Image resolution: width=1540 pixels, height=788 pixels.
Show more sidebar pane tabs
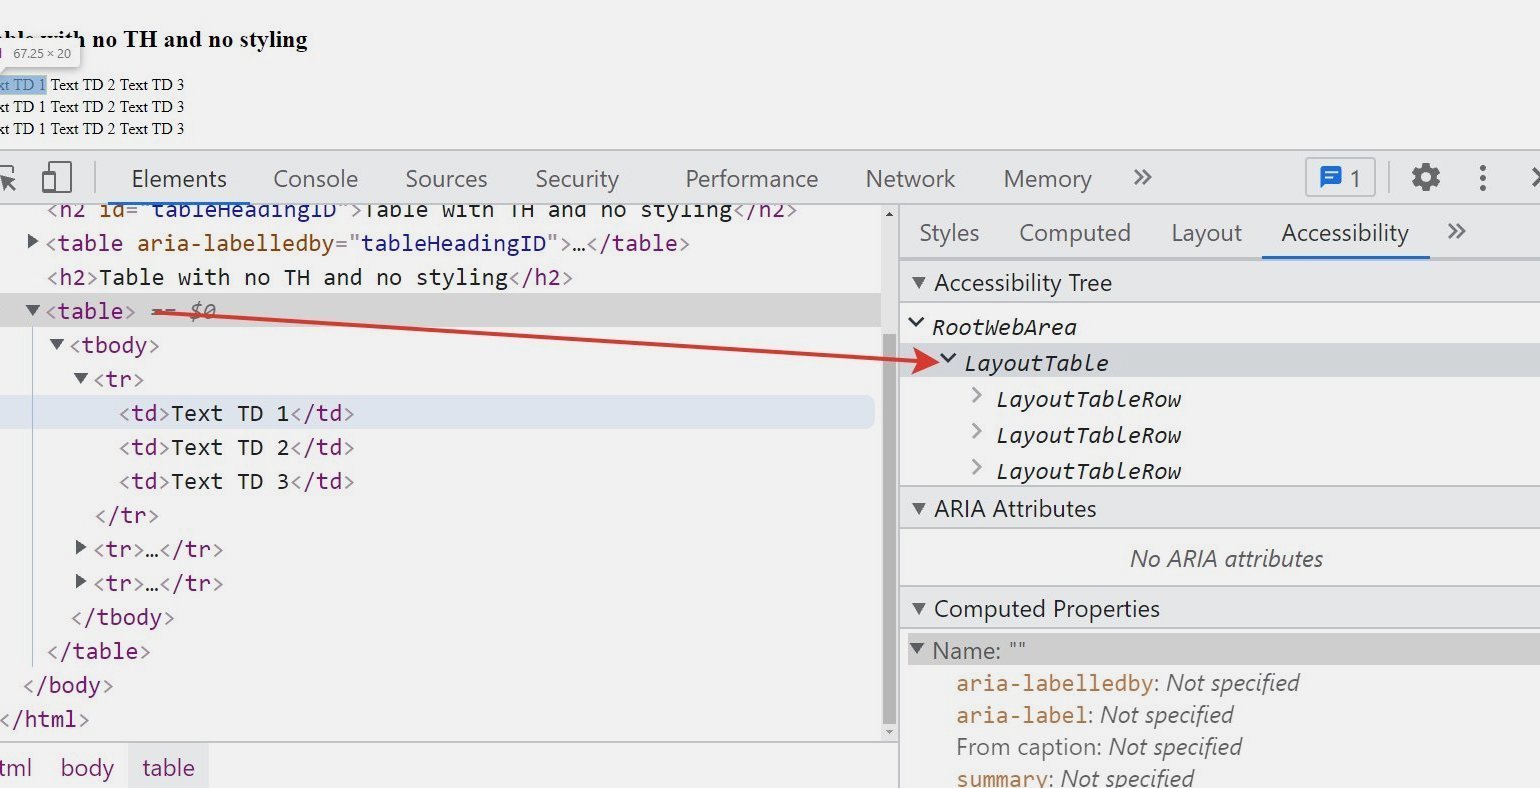(1456, 232)
